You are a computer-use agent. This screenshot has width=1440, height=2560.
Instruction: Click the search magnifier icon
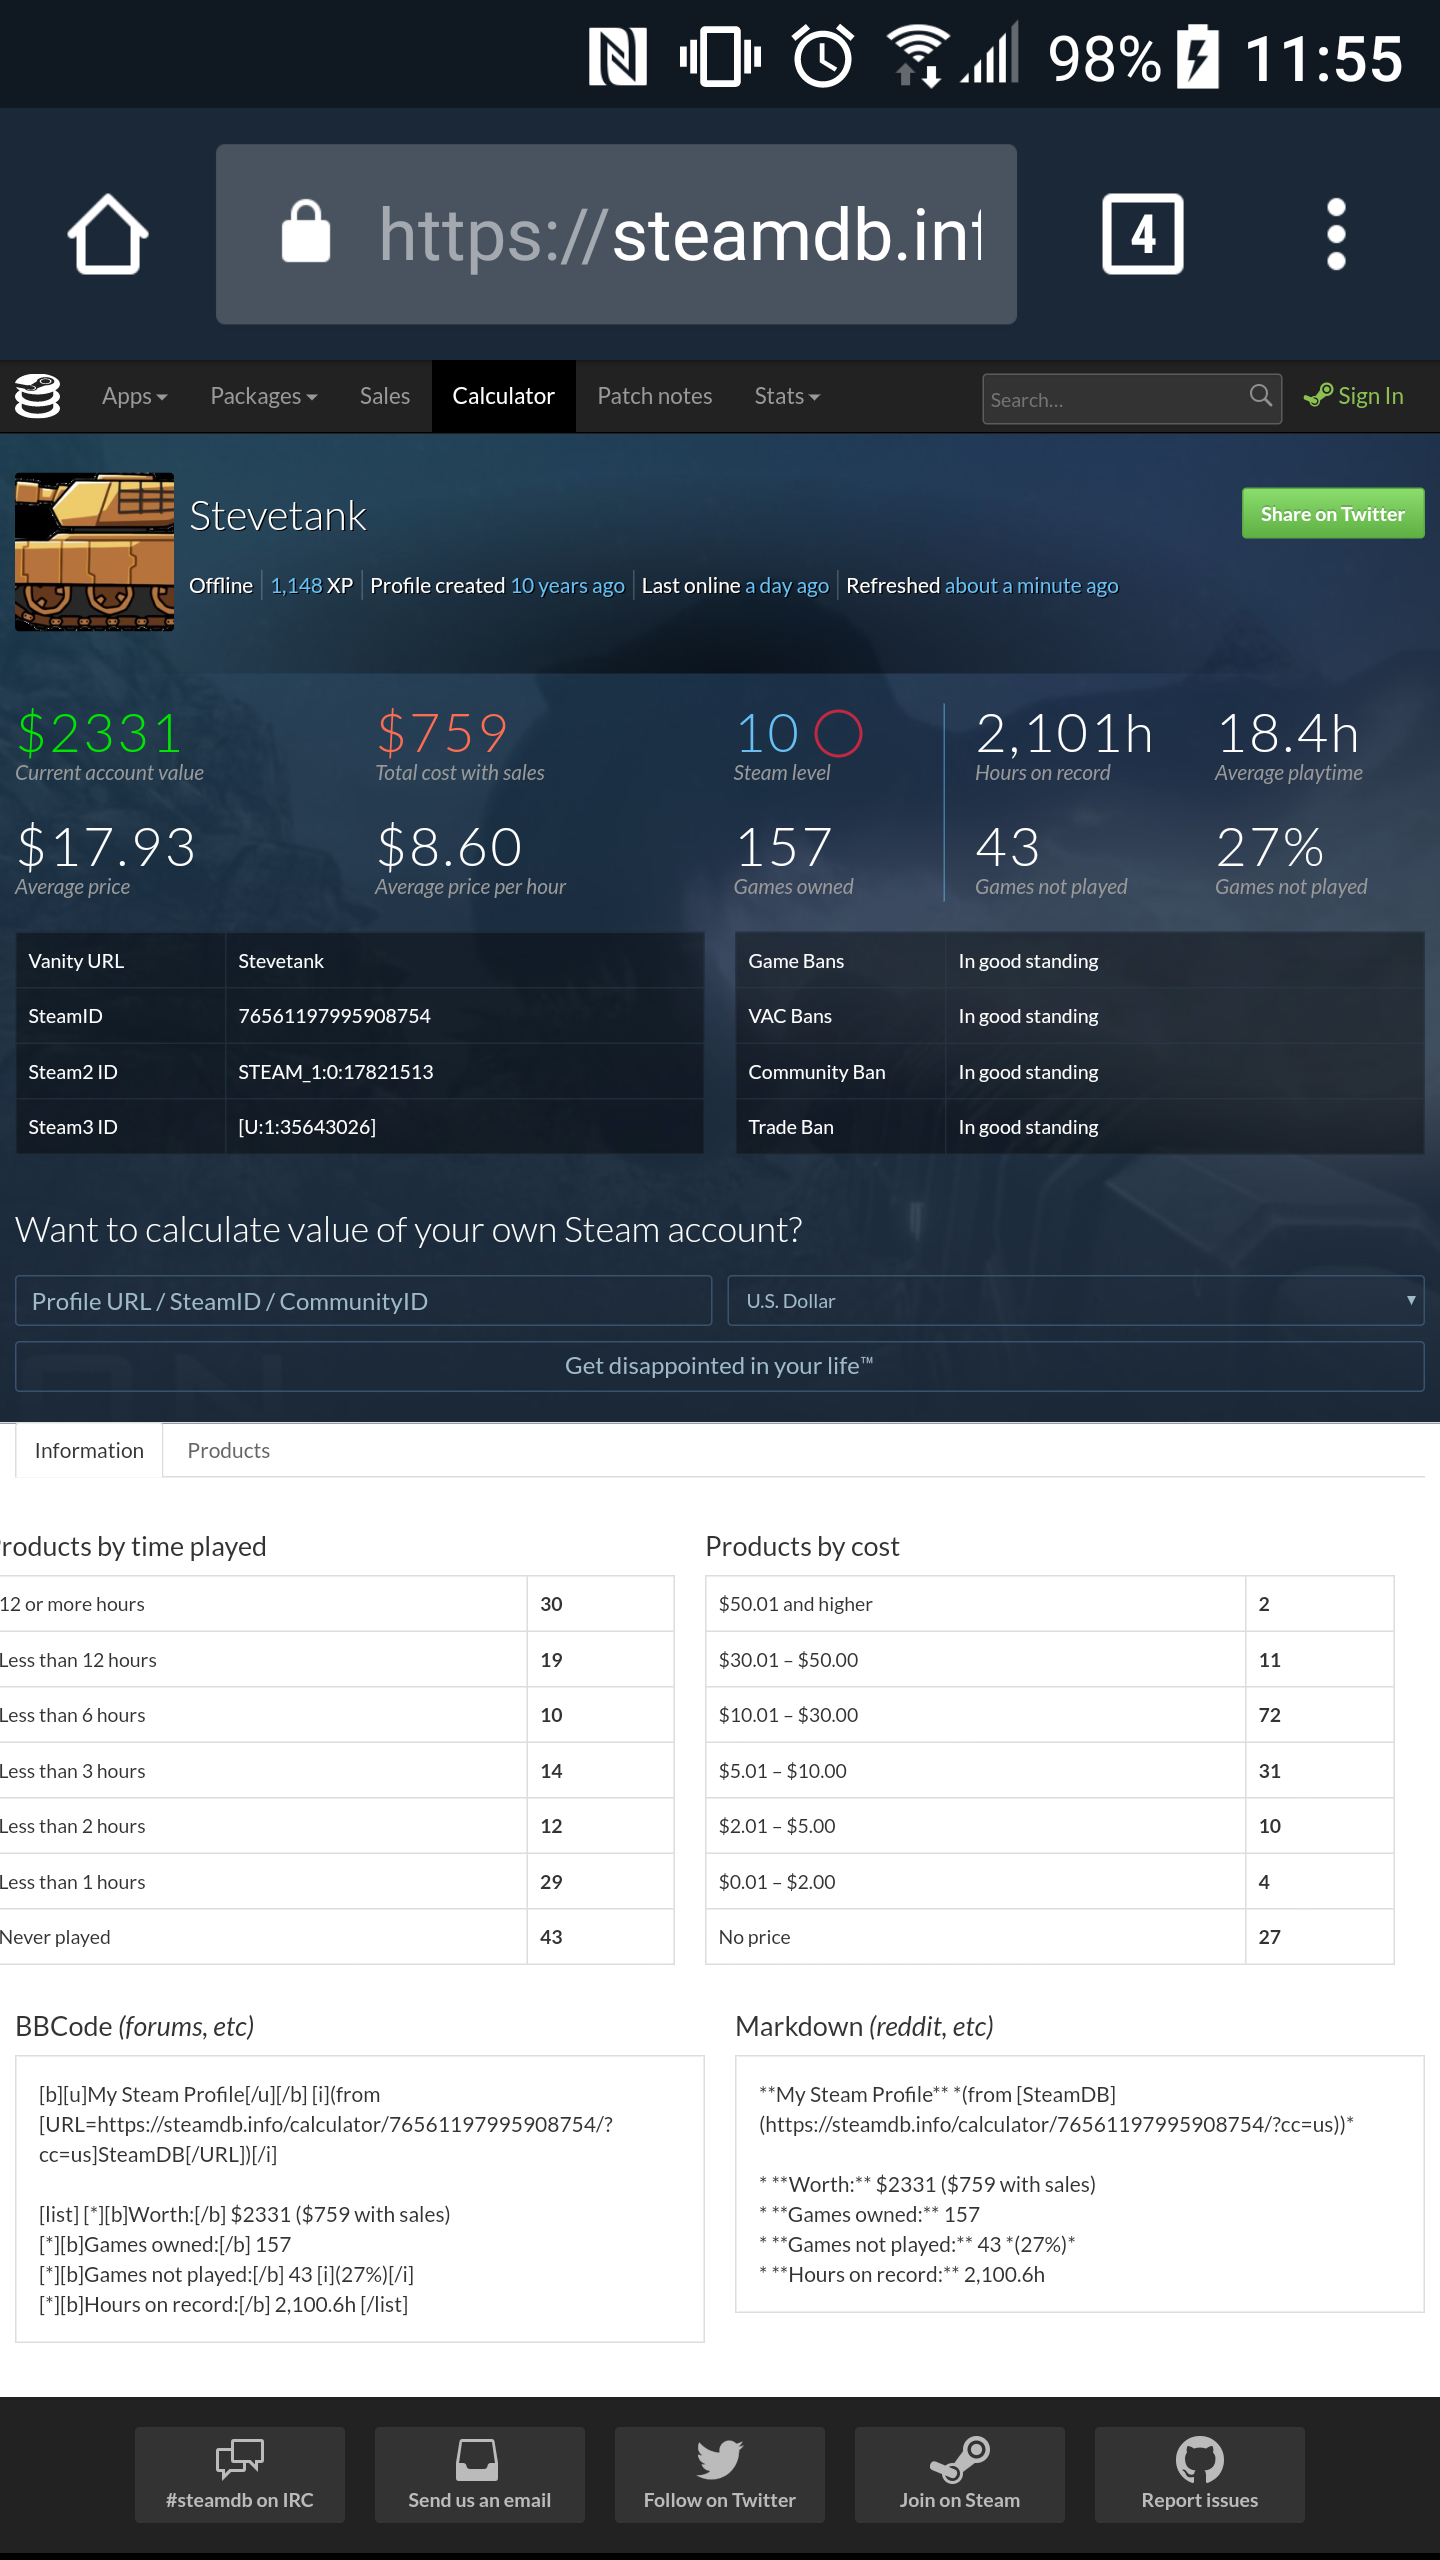pos(1260,396)
